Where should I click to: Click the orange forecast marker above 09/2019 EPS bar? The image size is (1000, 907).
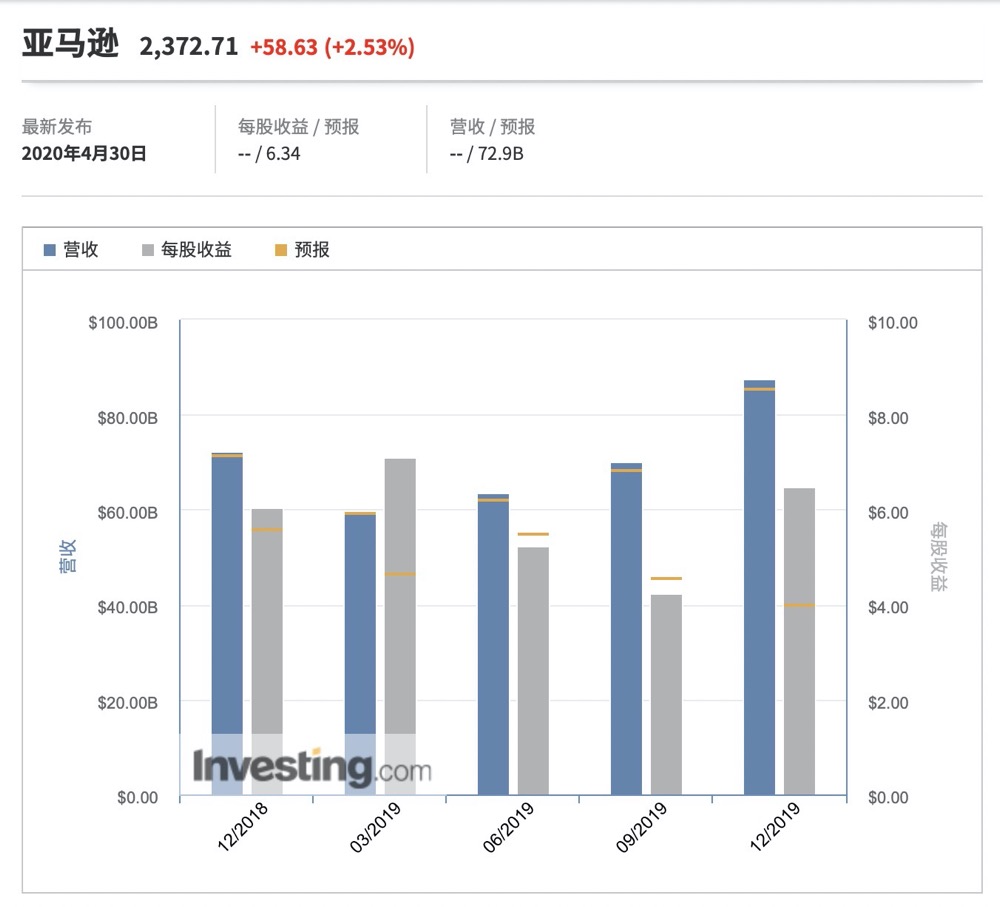click(666, 578)
